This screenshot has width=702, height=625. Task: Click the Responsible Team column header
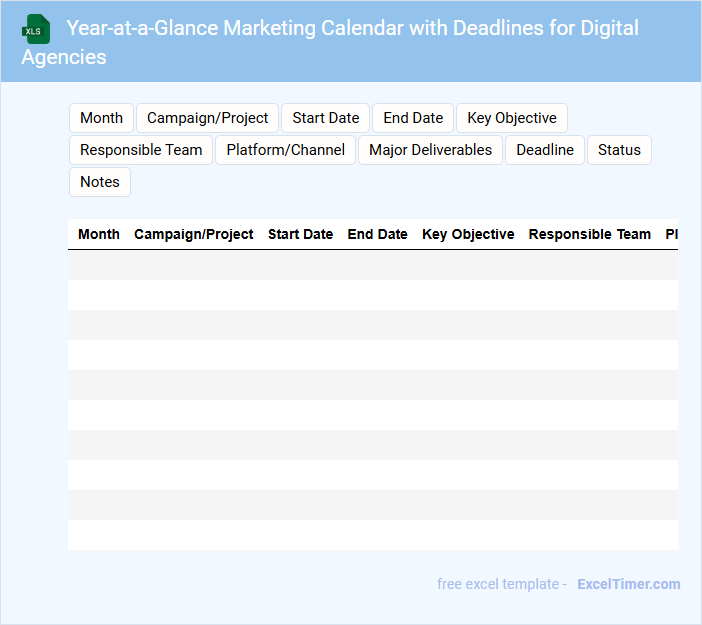pos(590,234)
